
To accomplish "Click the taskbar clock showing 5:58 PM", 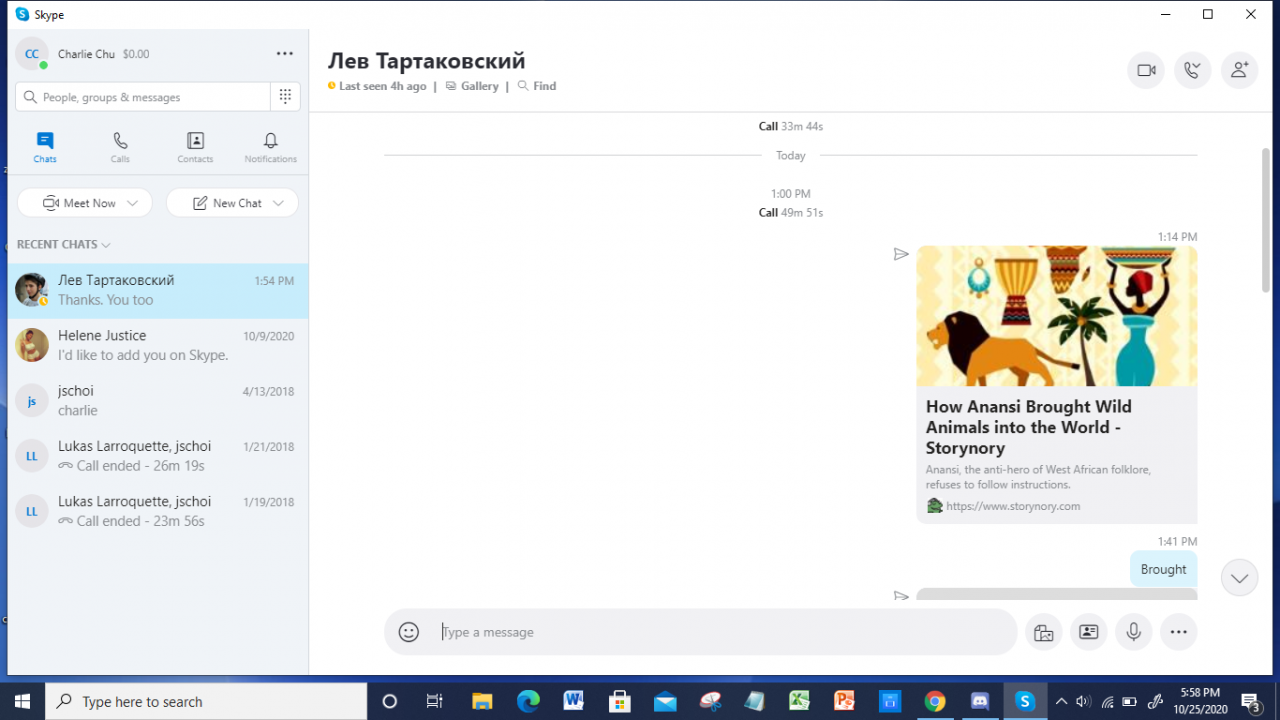I will [1199, 701].
